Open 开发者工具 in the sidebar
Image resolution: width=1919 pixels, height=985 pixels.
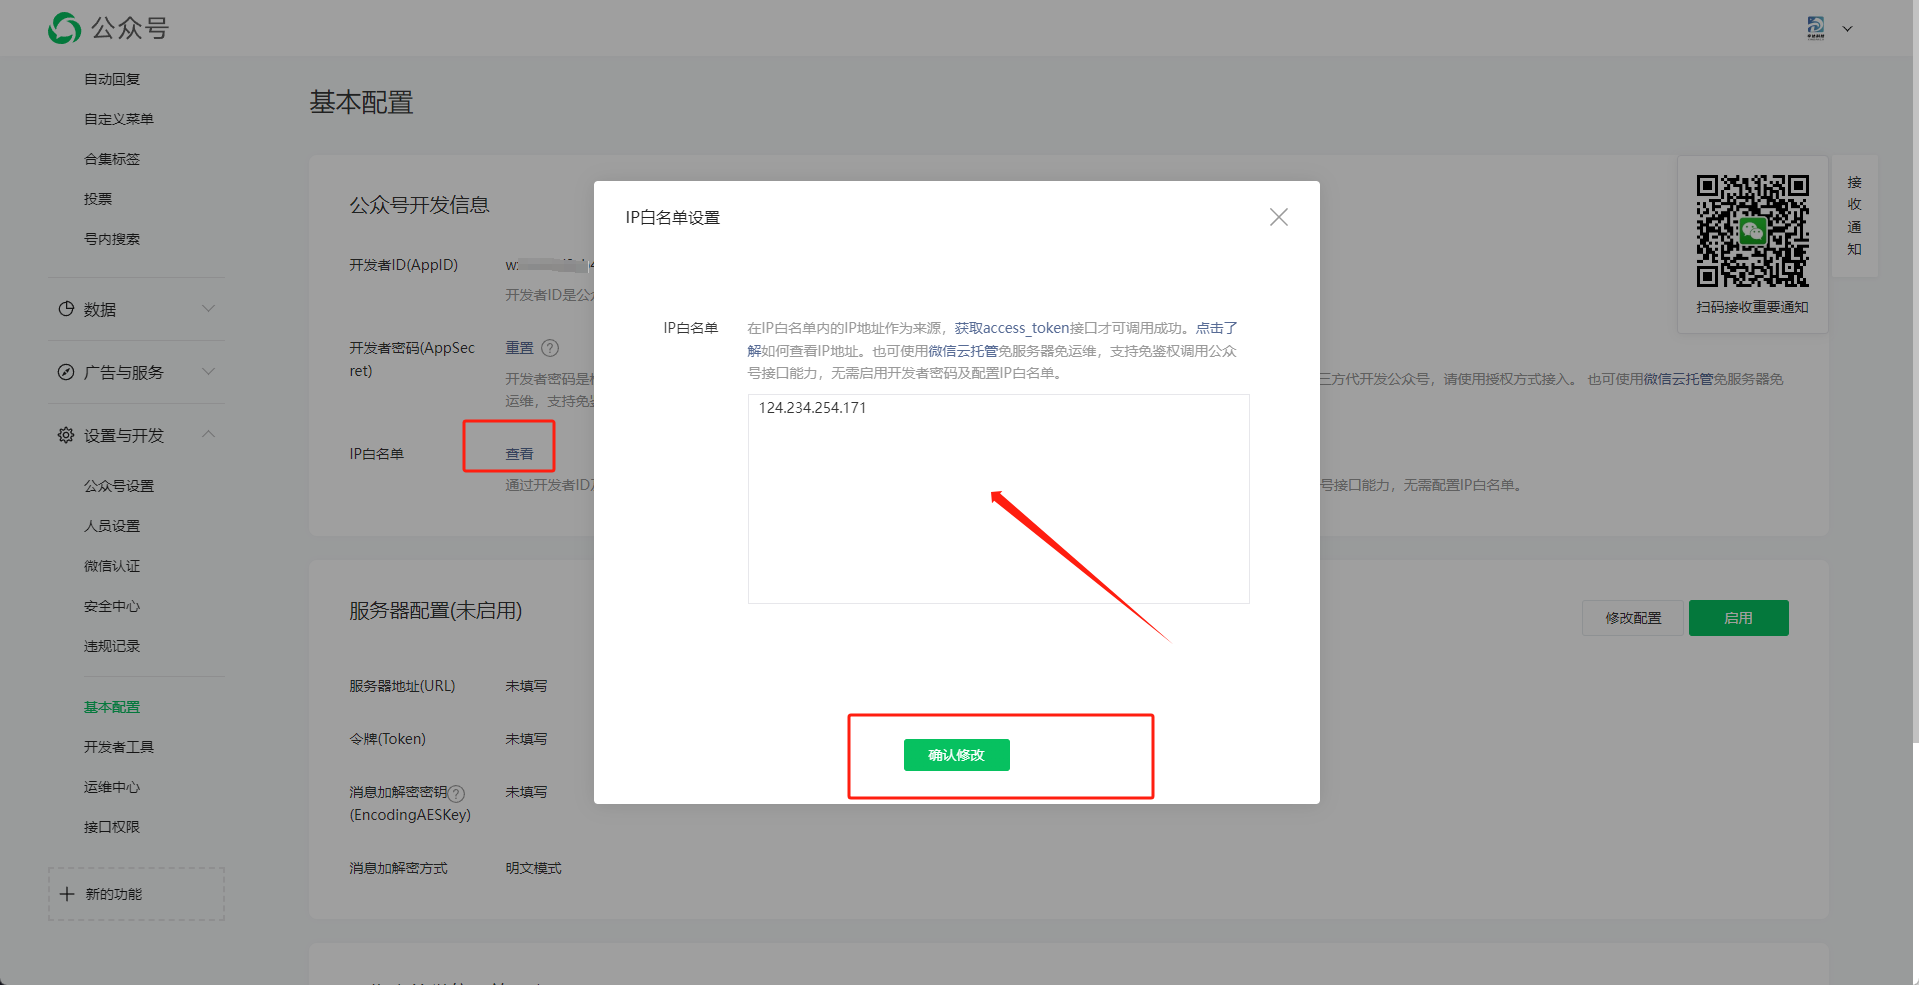click(119, 747)
